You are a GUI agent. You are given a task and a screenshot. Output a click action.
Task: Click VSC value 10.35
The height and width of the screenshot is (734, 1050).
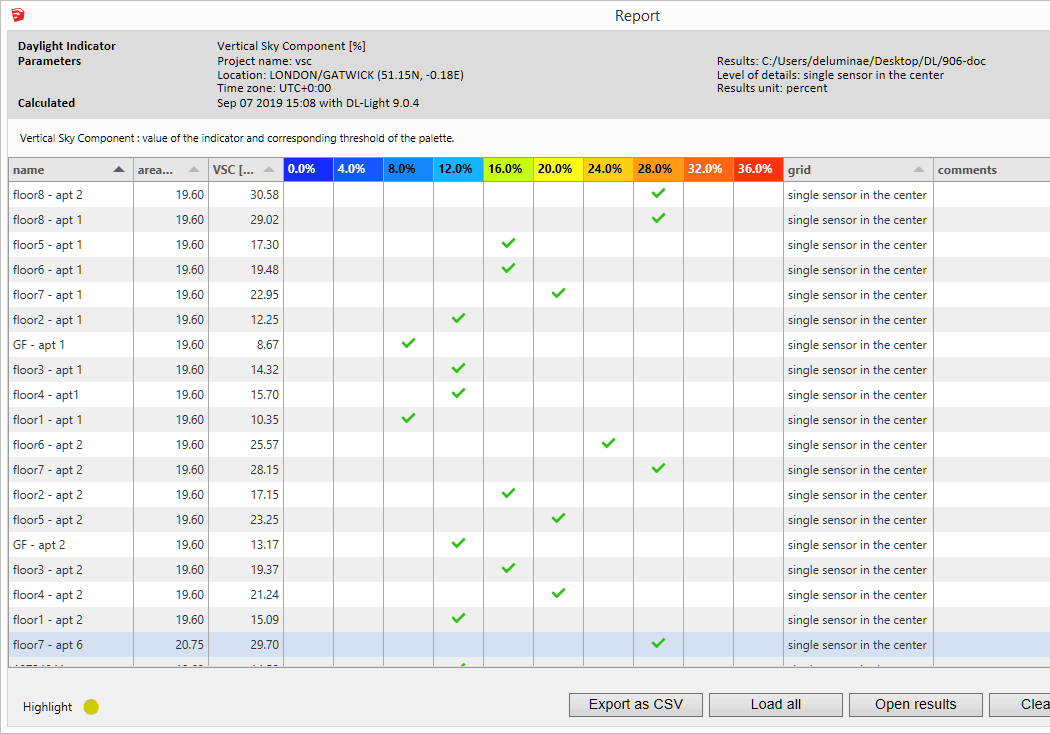265,420
